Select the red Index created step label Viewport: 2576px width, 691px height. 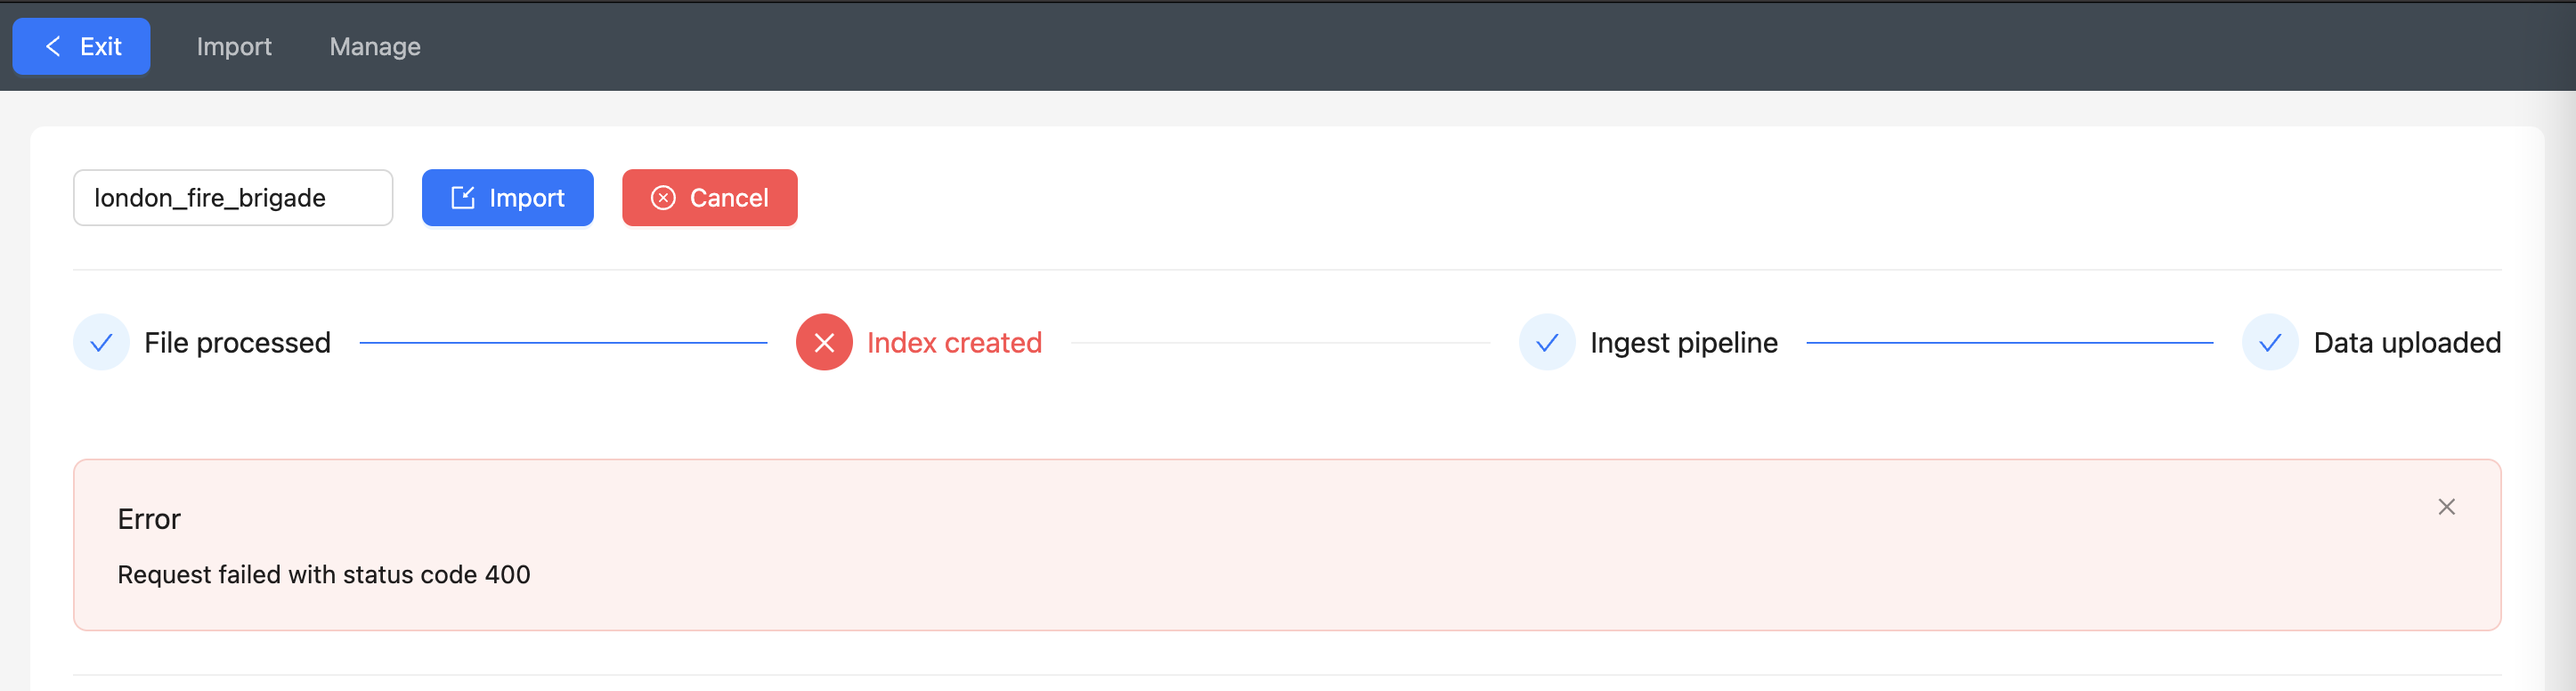[x=954, y=343]
